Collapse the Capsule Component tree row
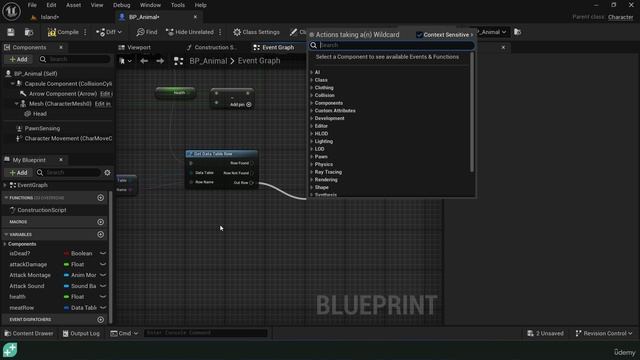 pyautogui.click(x=12, y=84)
